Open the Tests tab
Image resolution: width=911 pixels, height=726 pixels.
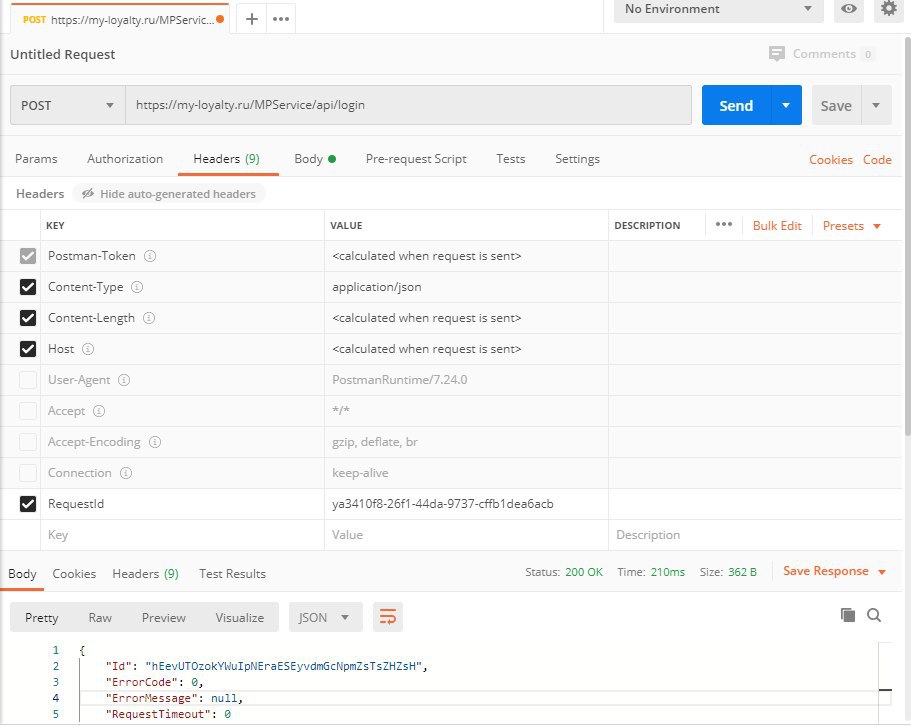click(511, 159)
